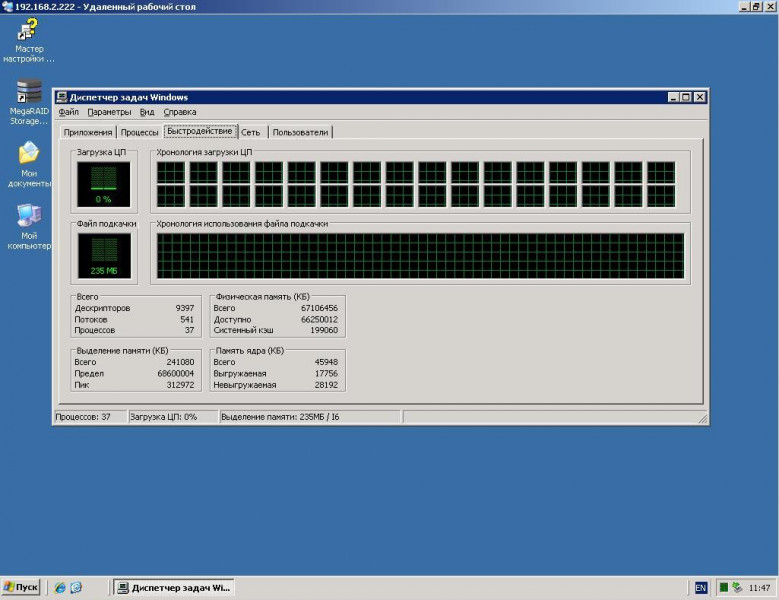Click the network tray icon near the clock
Screen dimensions: 779x600
(x=737, y=588)
